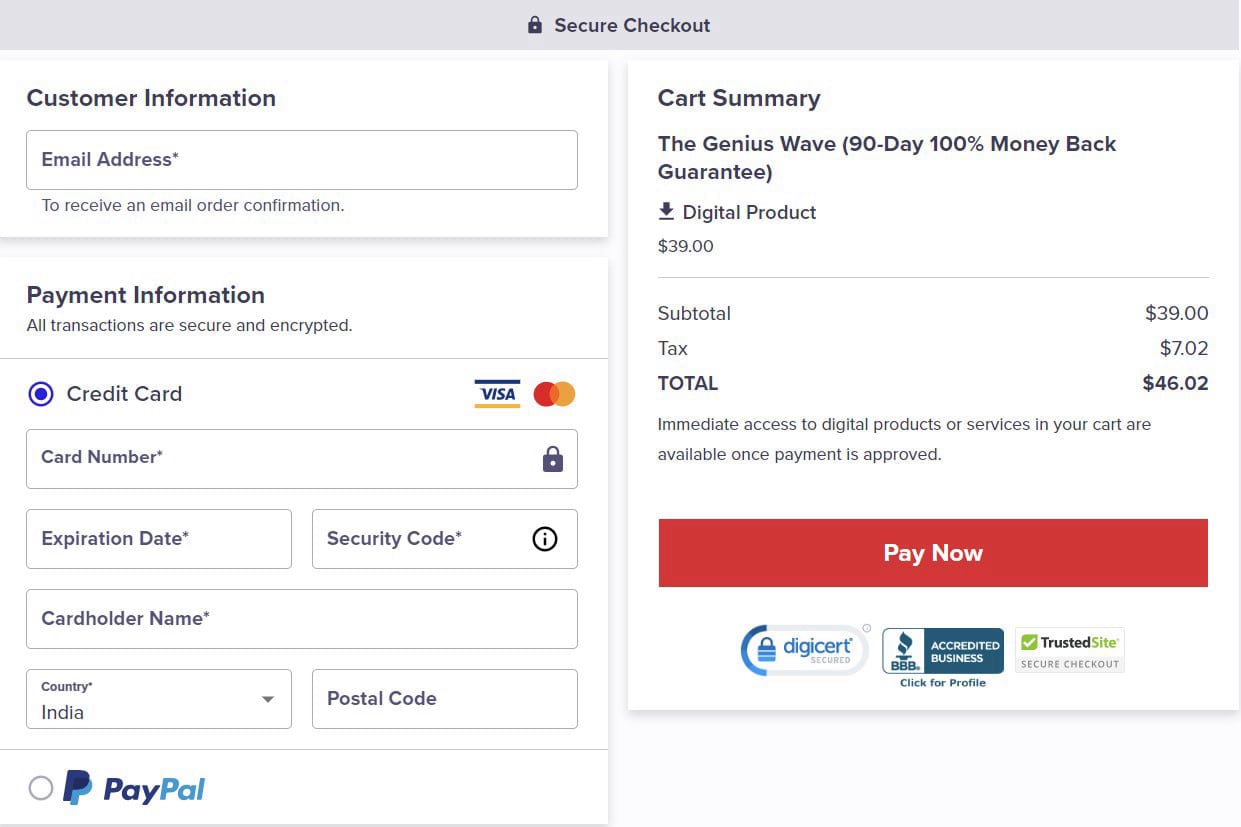The height and width of the screenshot is (827, 1241).
Task: View the Cart Summary section
Action: (x=738, y=98)
